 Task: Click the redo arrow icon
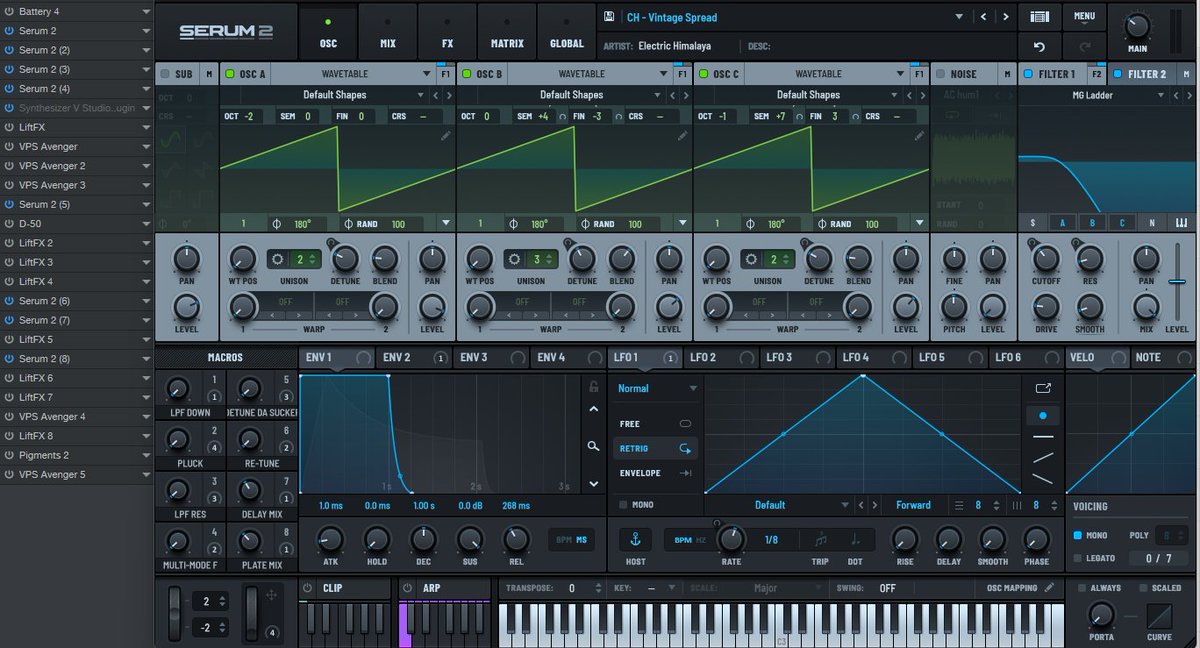point(1085,47)
